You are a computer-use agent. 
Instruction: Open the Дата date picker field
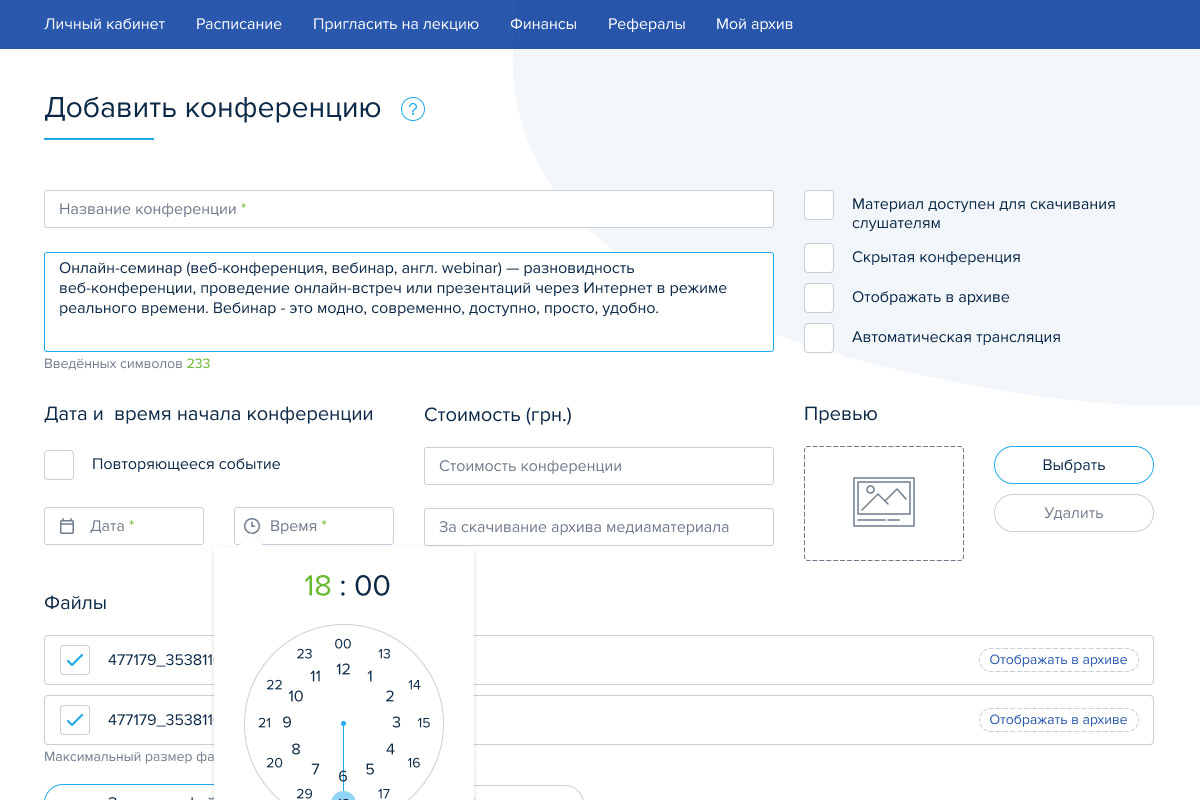(x=124, y=526)
